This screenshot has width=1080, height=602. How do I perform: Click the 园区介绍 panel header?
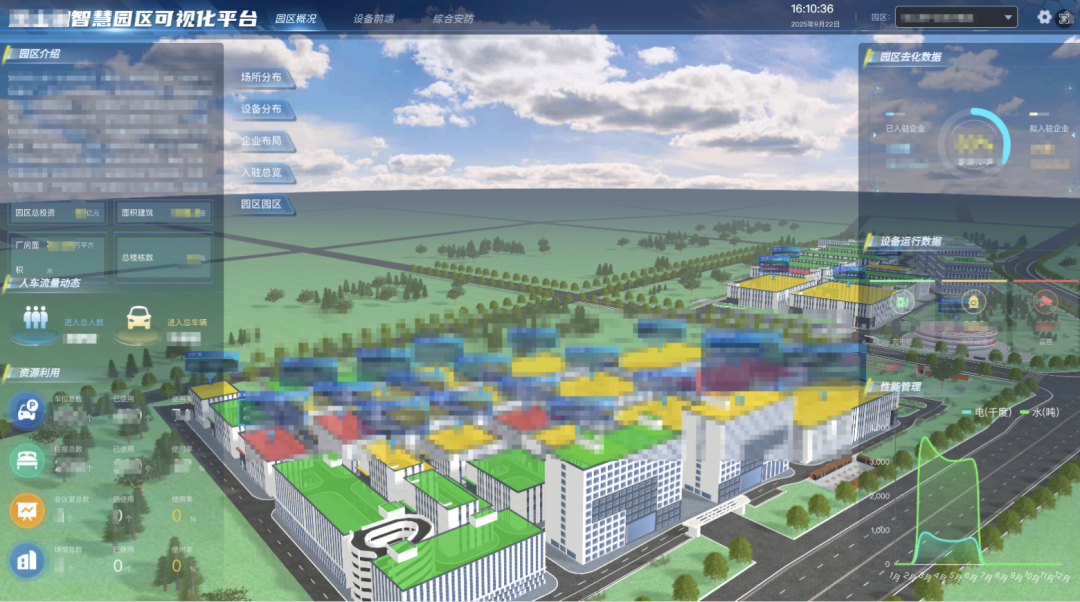[39, 54]
